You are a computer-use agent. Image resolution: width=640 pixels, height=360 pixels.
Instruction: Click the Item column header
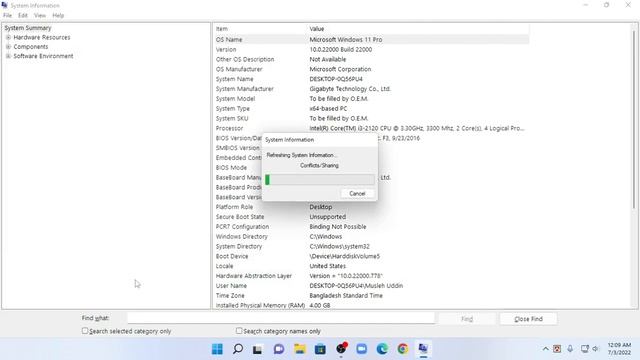tap(260, 29)
